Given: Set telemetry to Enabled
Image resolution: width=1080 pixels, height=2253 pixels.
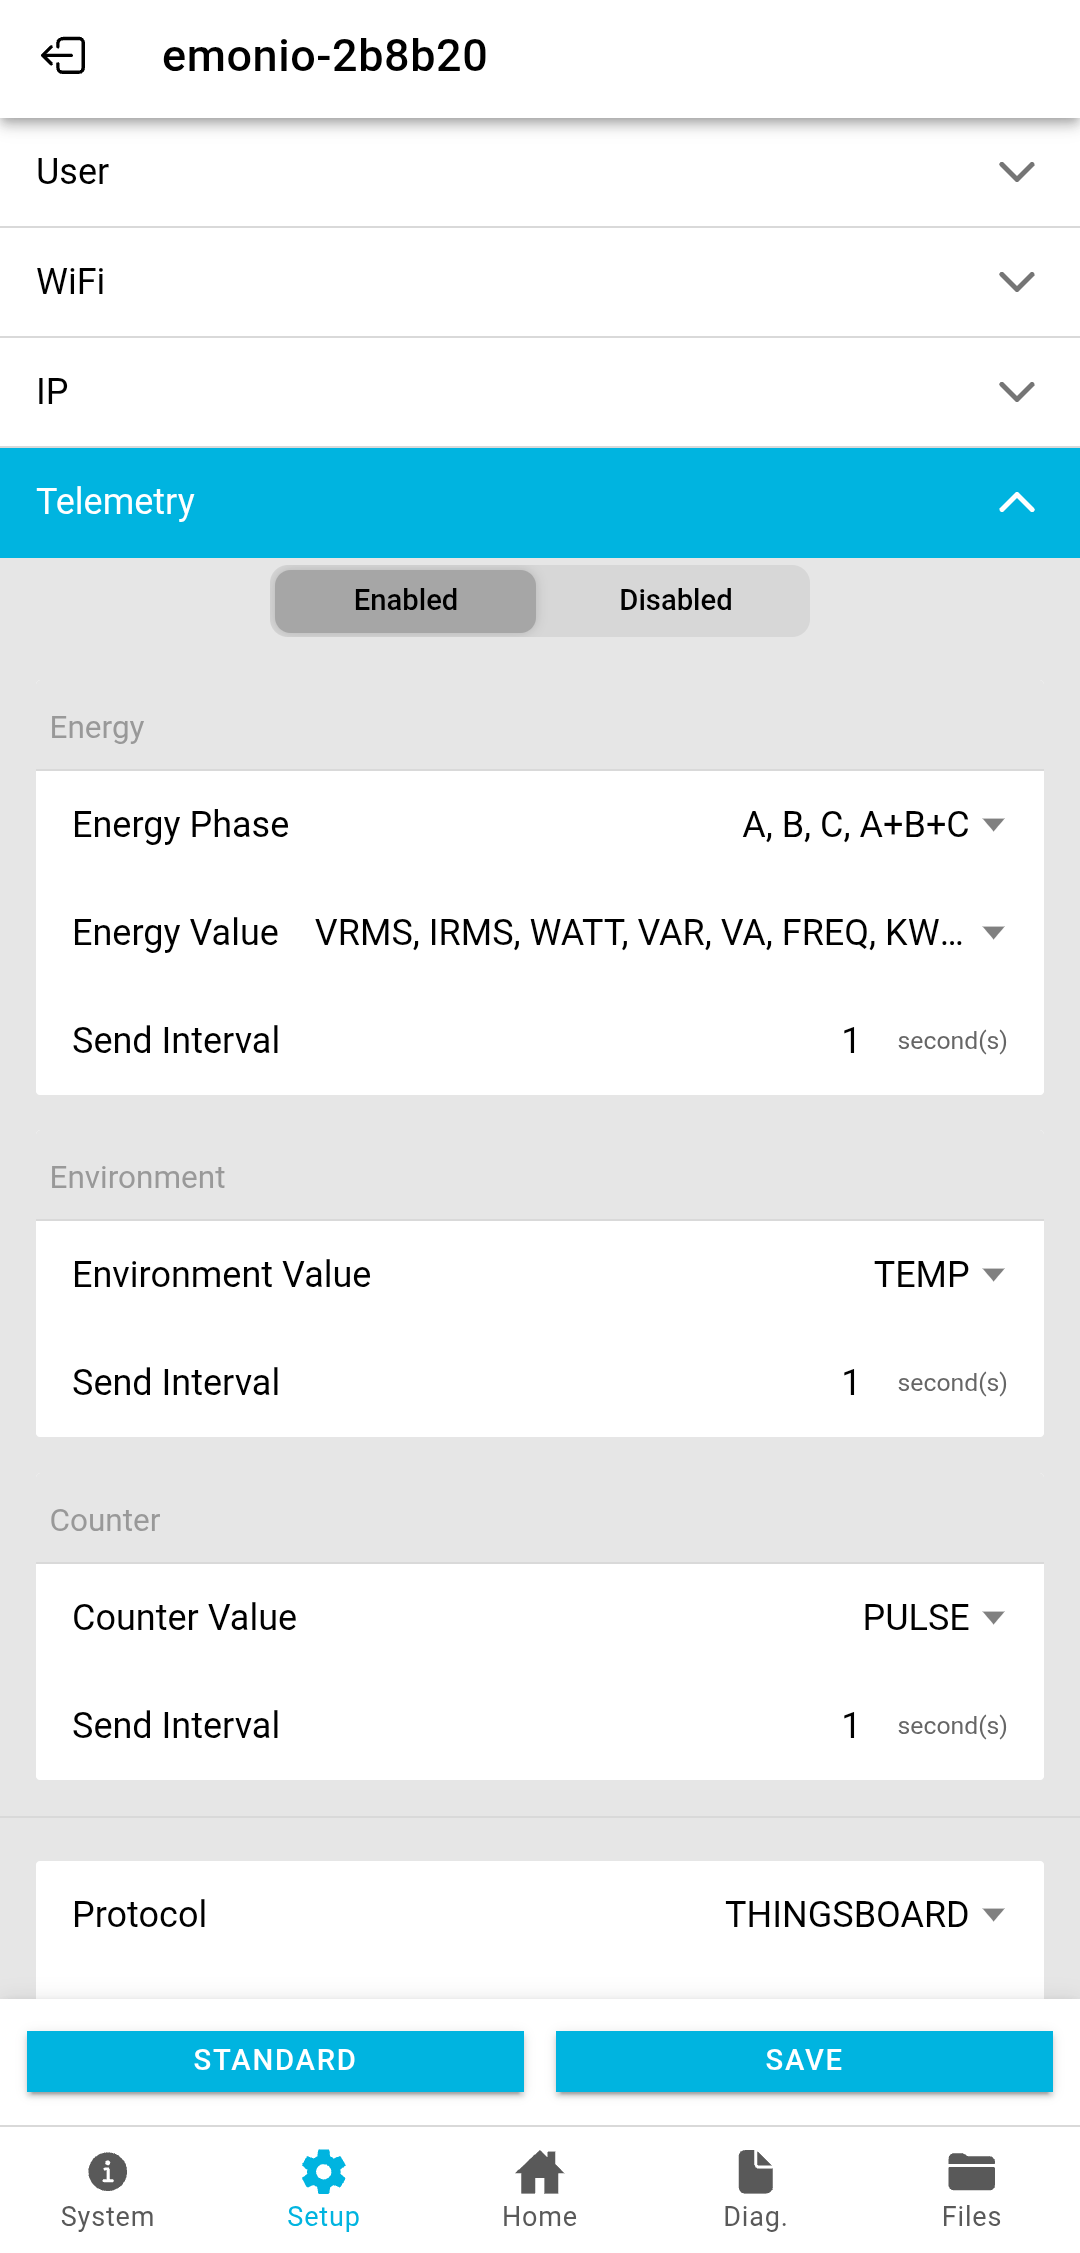Looking at the screenshot, I should click(x=406, y=600).
